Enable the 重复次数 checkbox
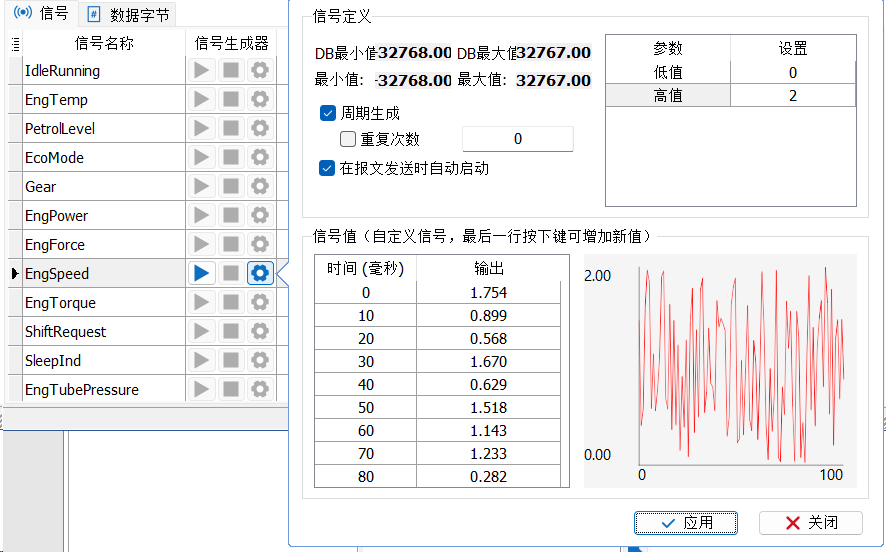 tap(348, 139)
